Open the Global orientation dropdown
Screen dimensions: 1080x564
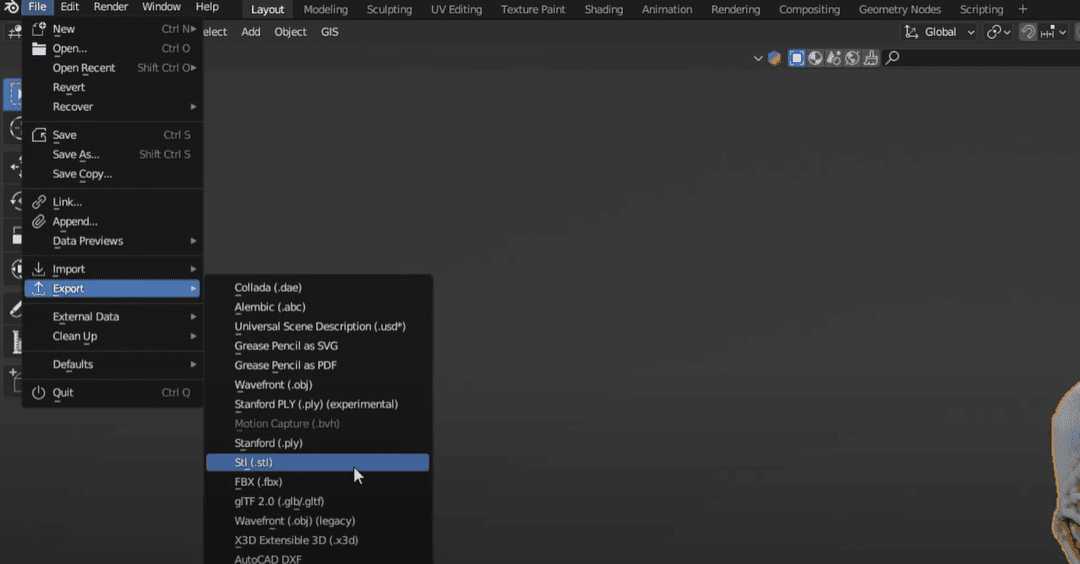pyautogui.click(x=939, y=32)
